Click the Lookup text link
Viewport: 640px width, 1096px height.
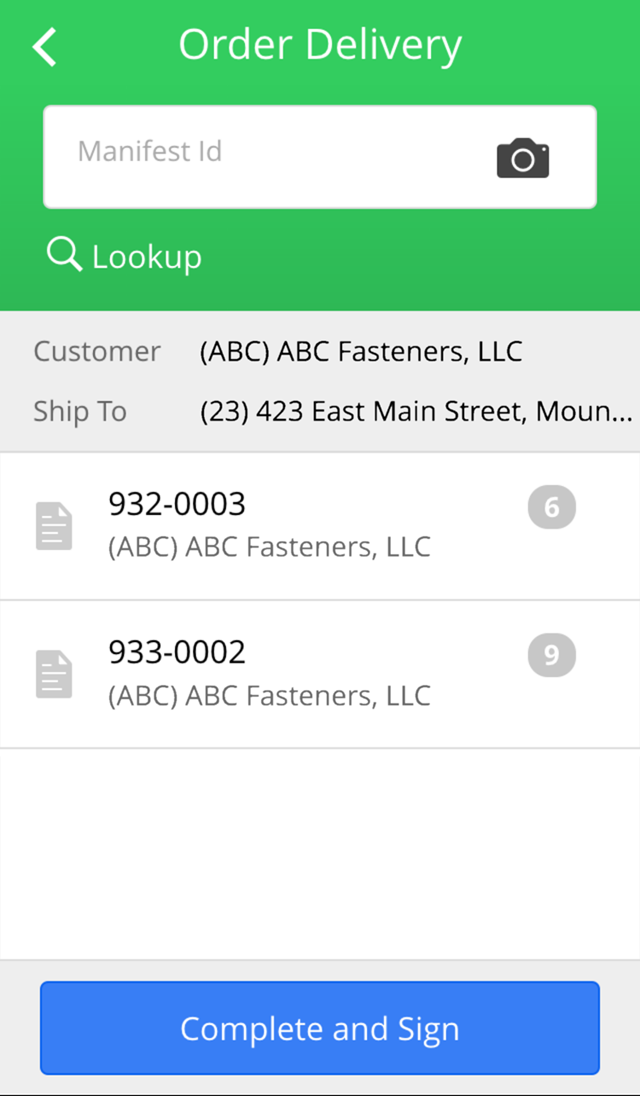point(147,257)
